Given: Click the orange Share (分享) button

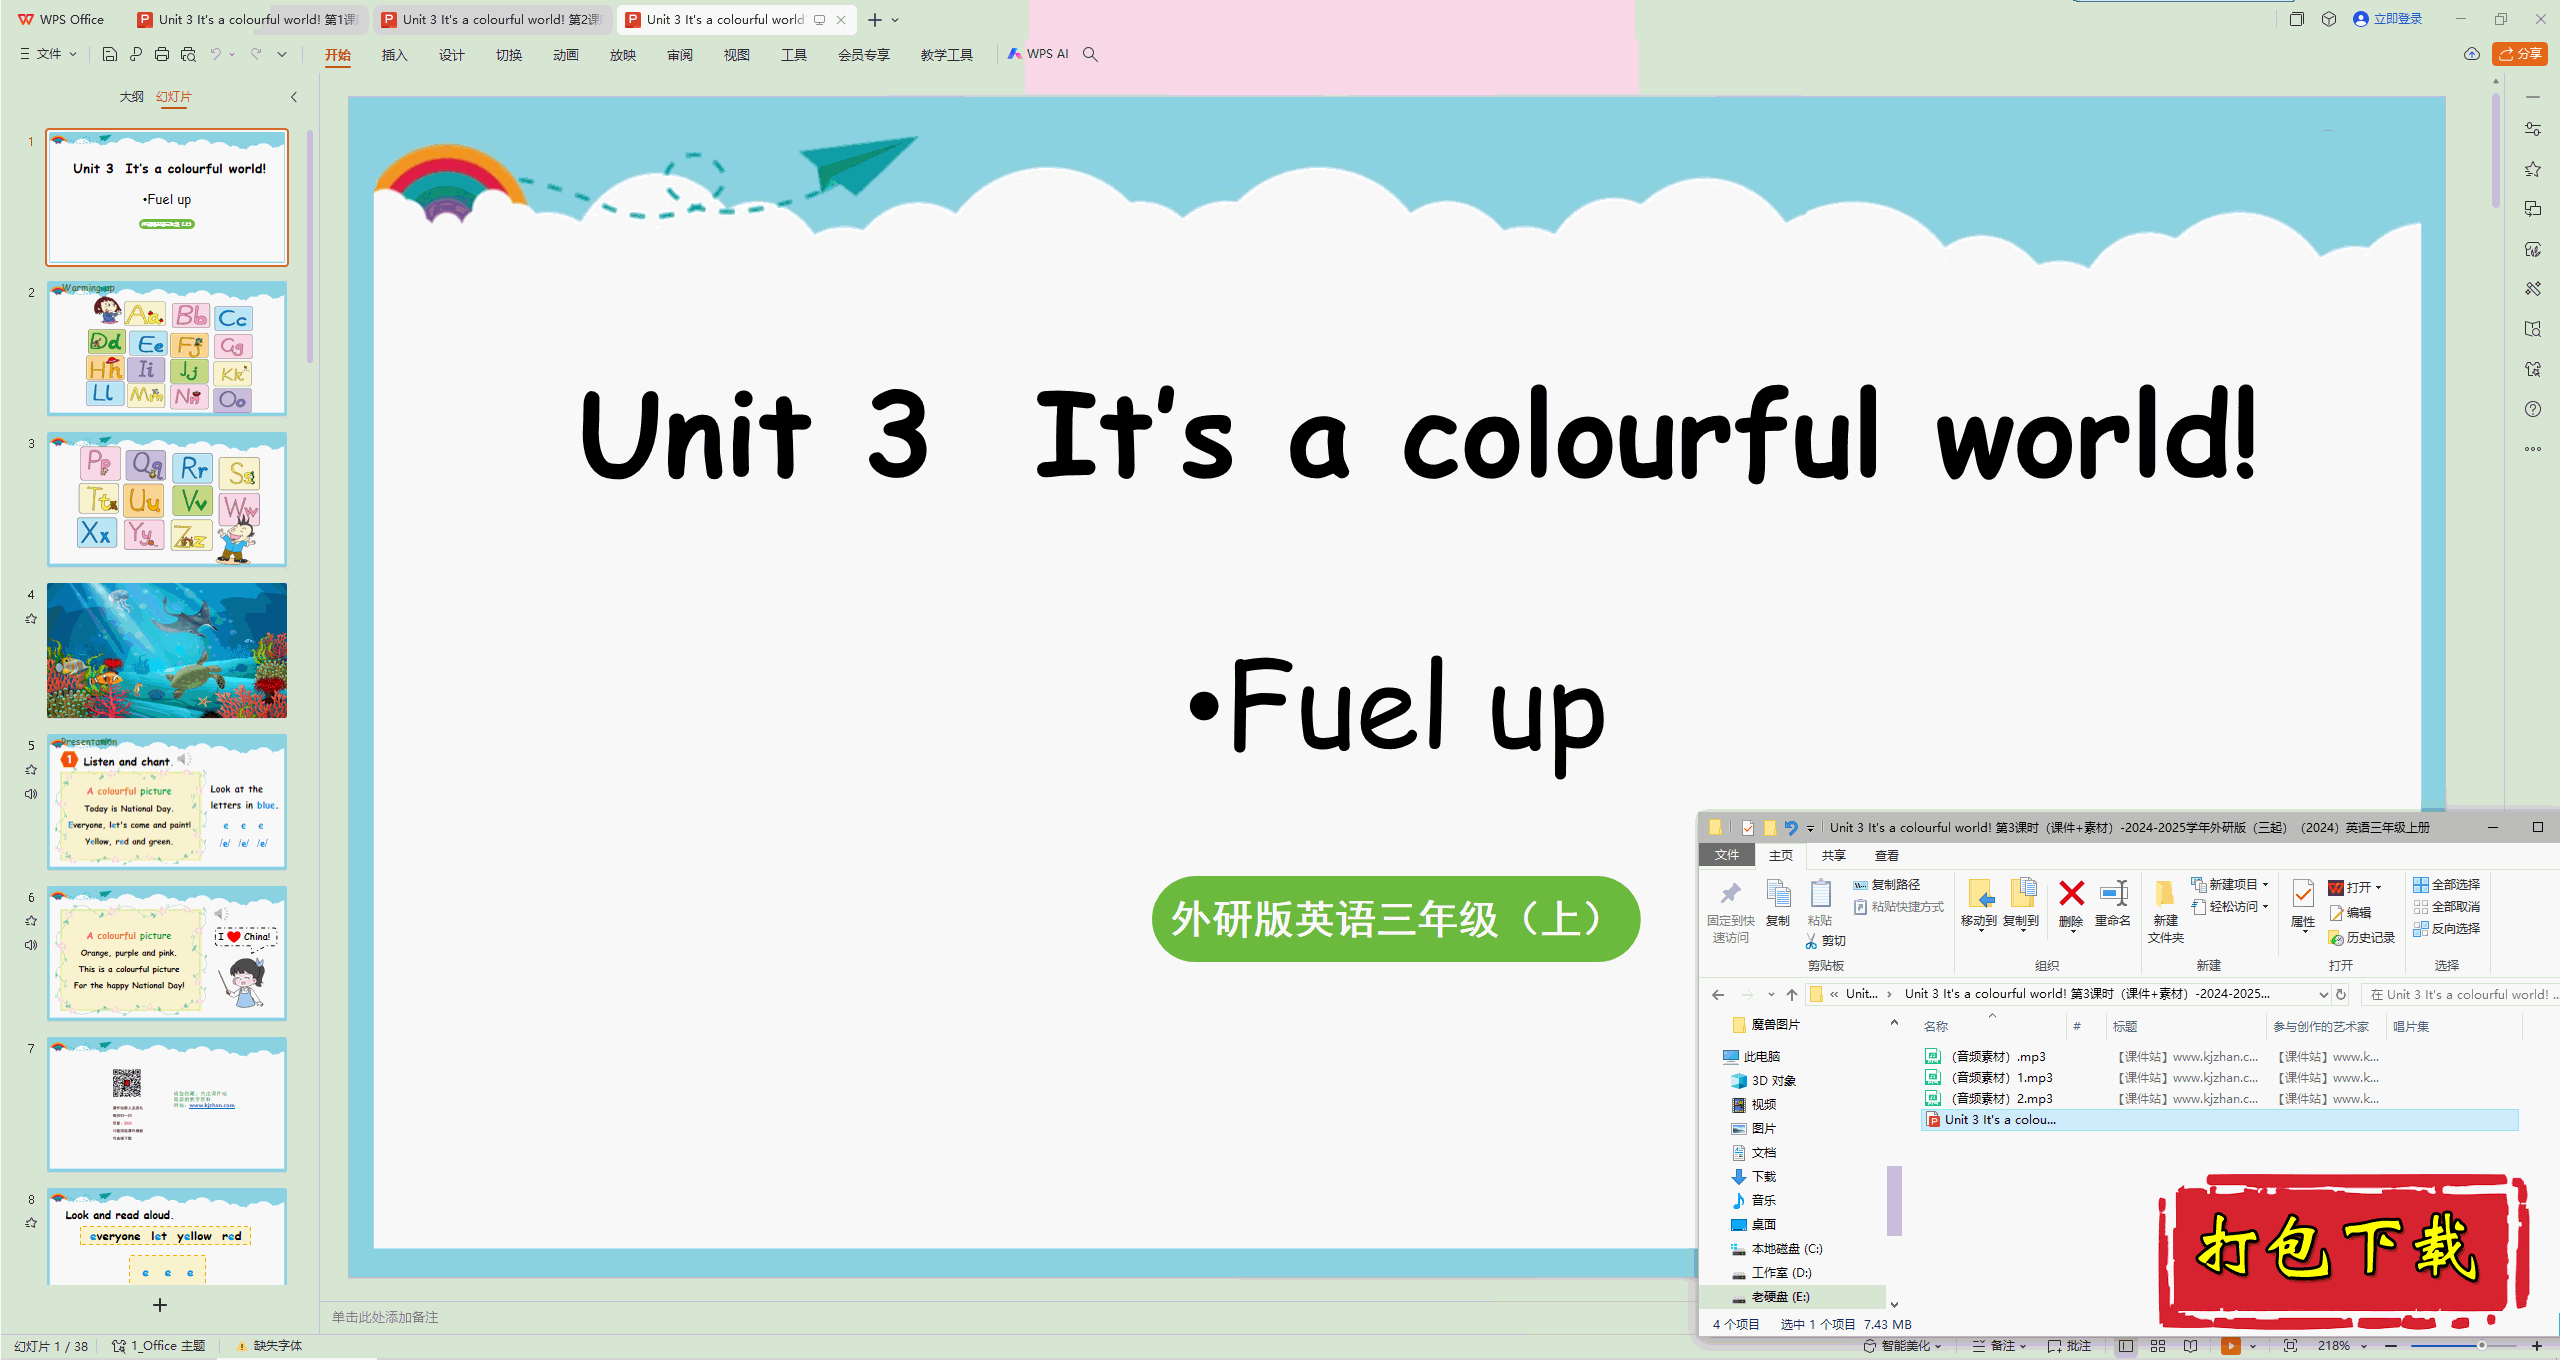Looking at the screenshot, I should point(2520,54).
